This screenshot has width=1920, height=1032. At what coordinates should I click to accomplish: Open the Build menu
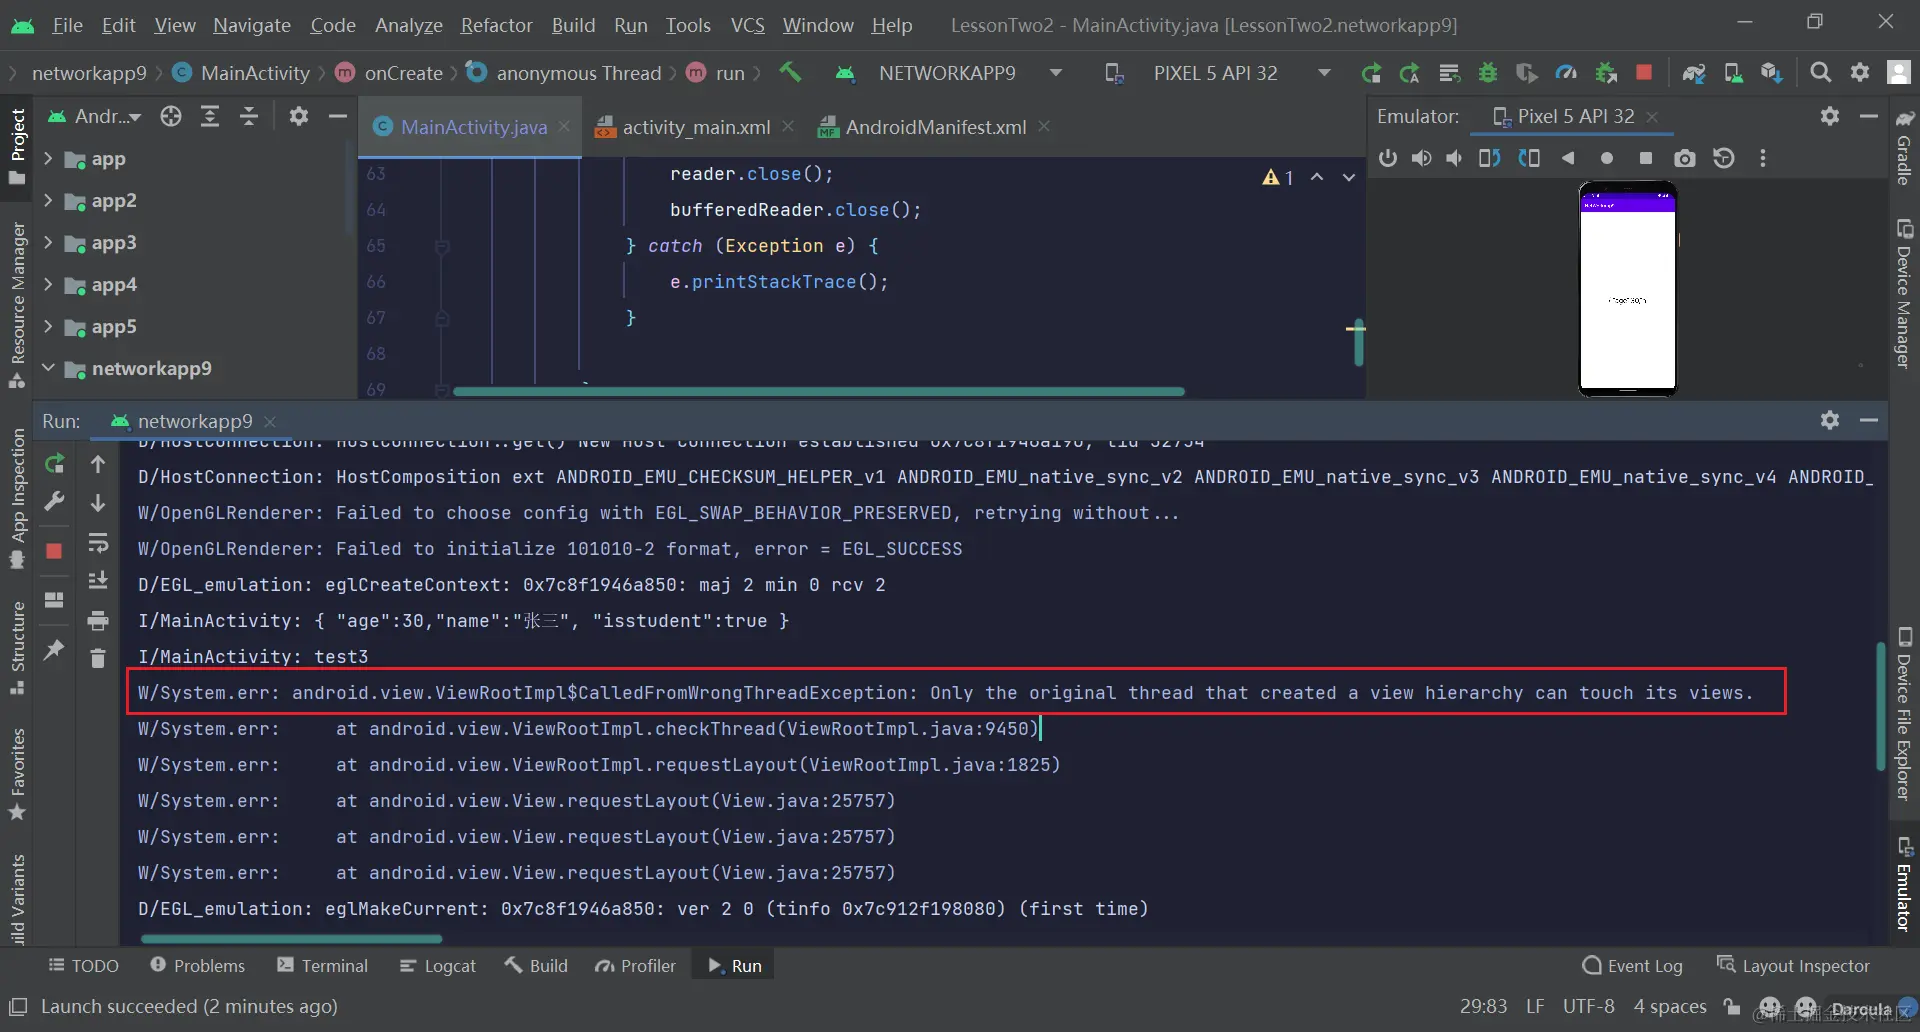(x=573, y=25)
